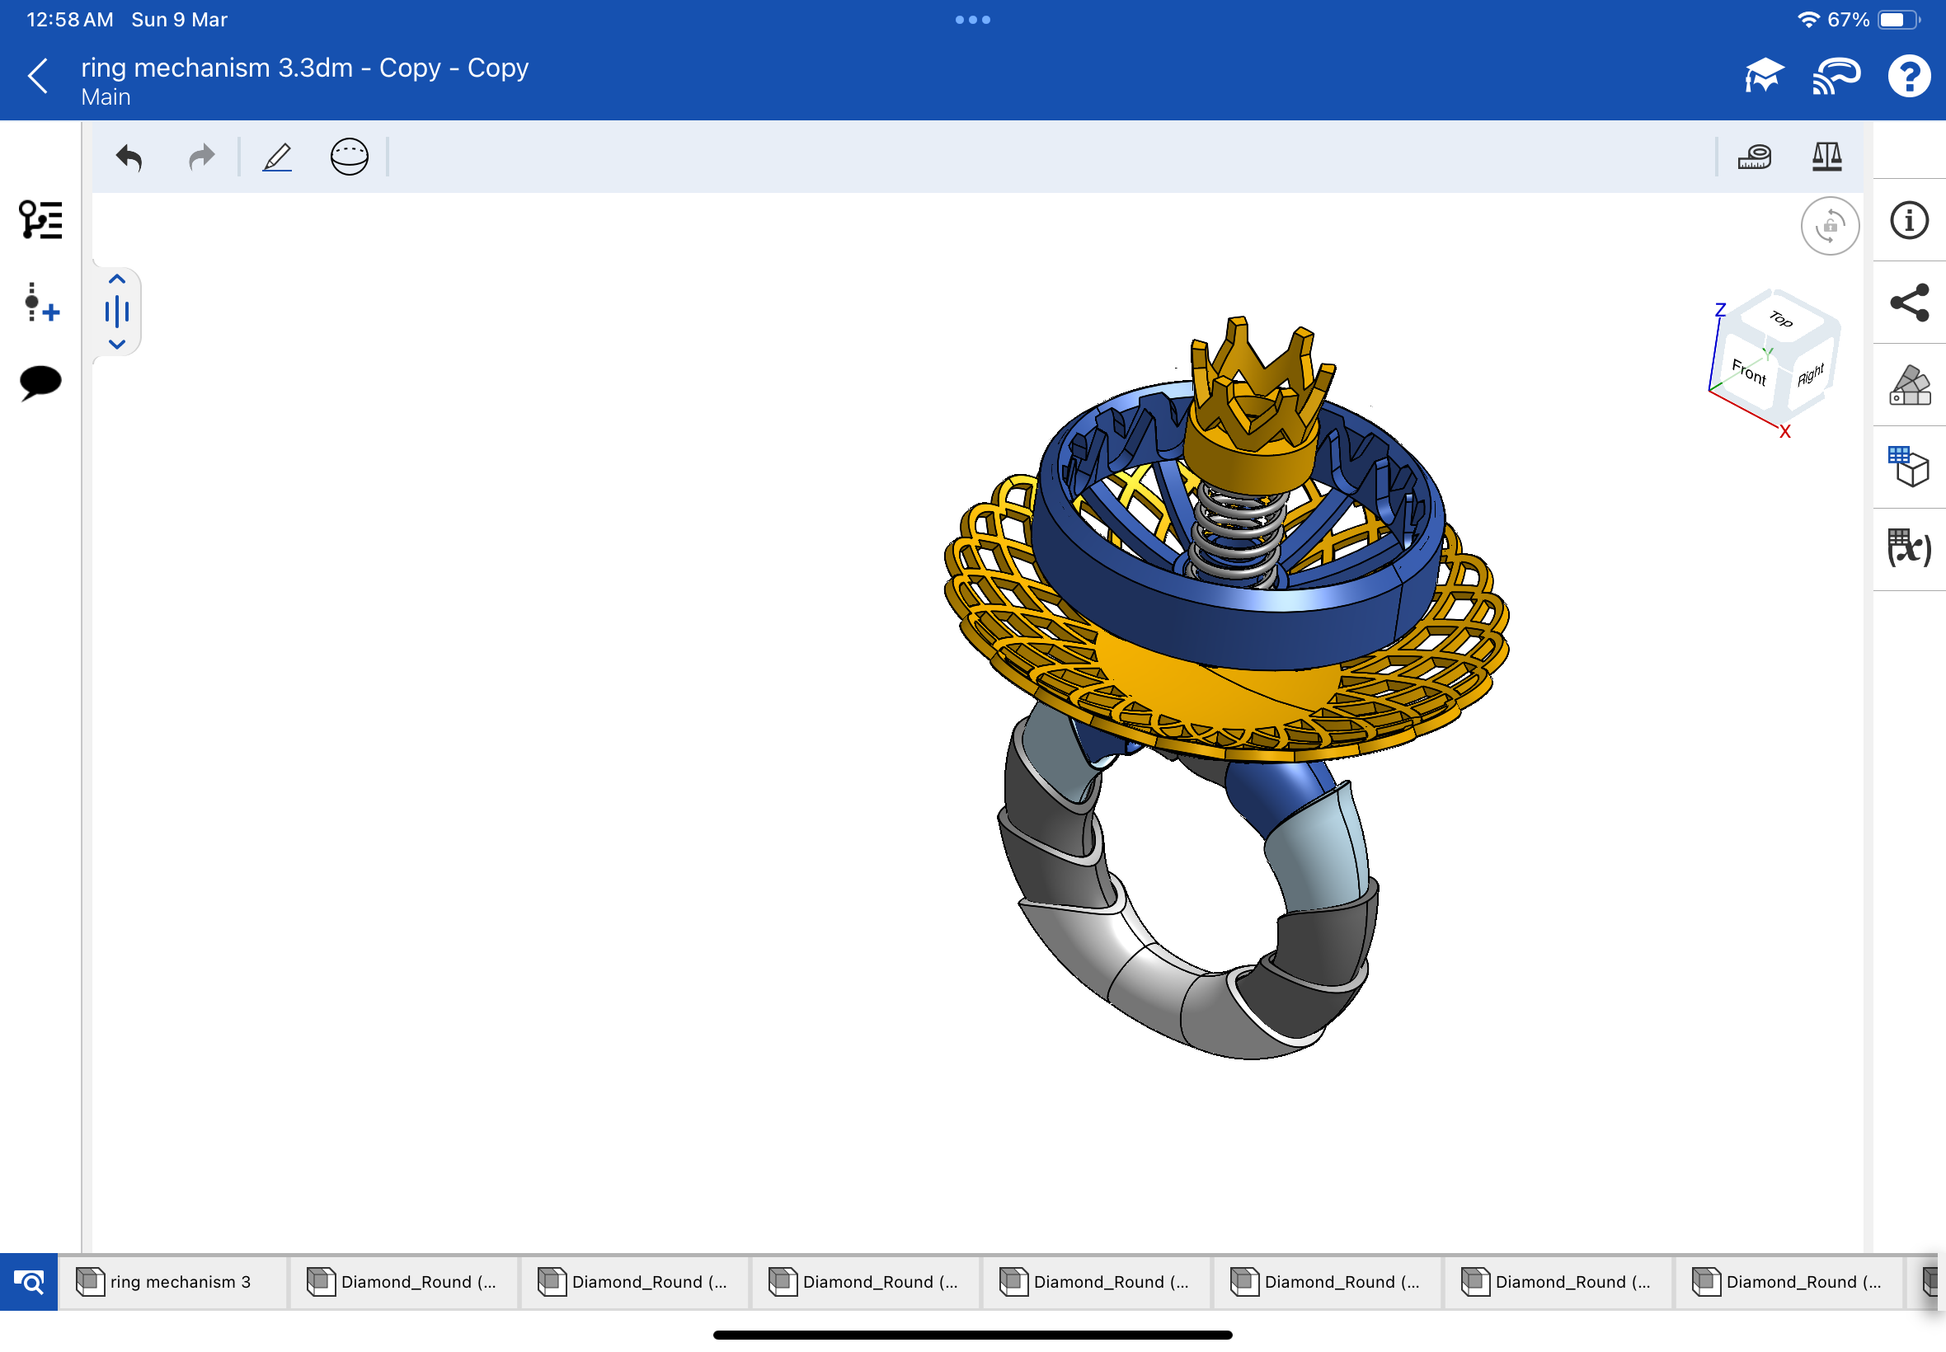Open the measure tape tool
1946x1352 pixels.
(x=1754, y=157)
